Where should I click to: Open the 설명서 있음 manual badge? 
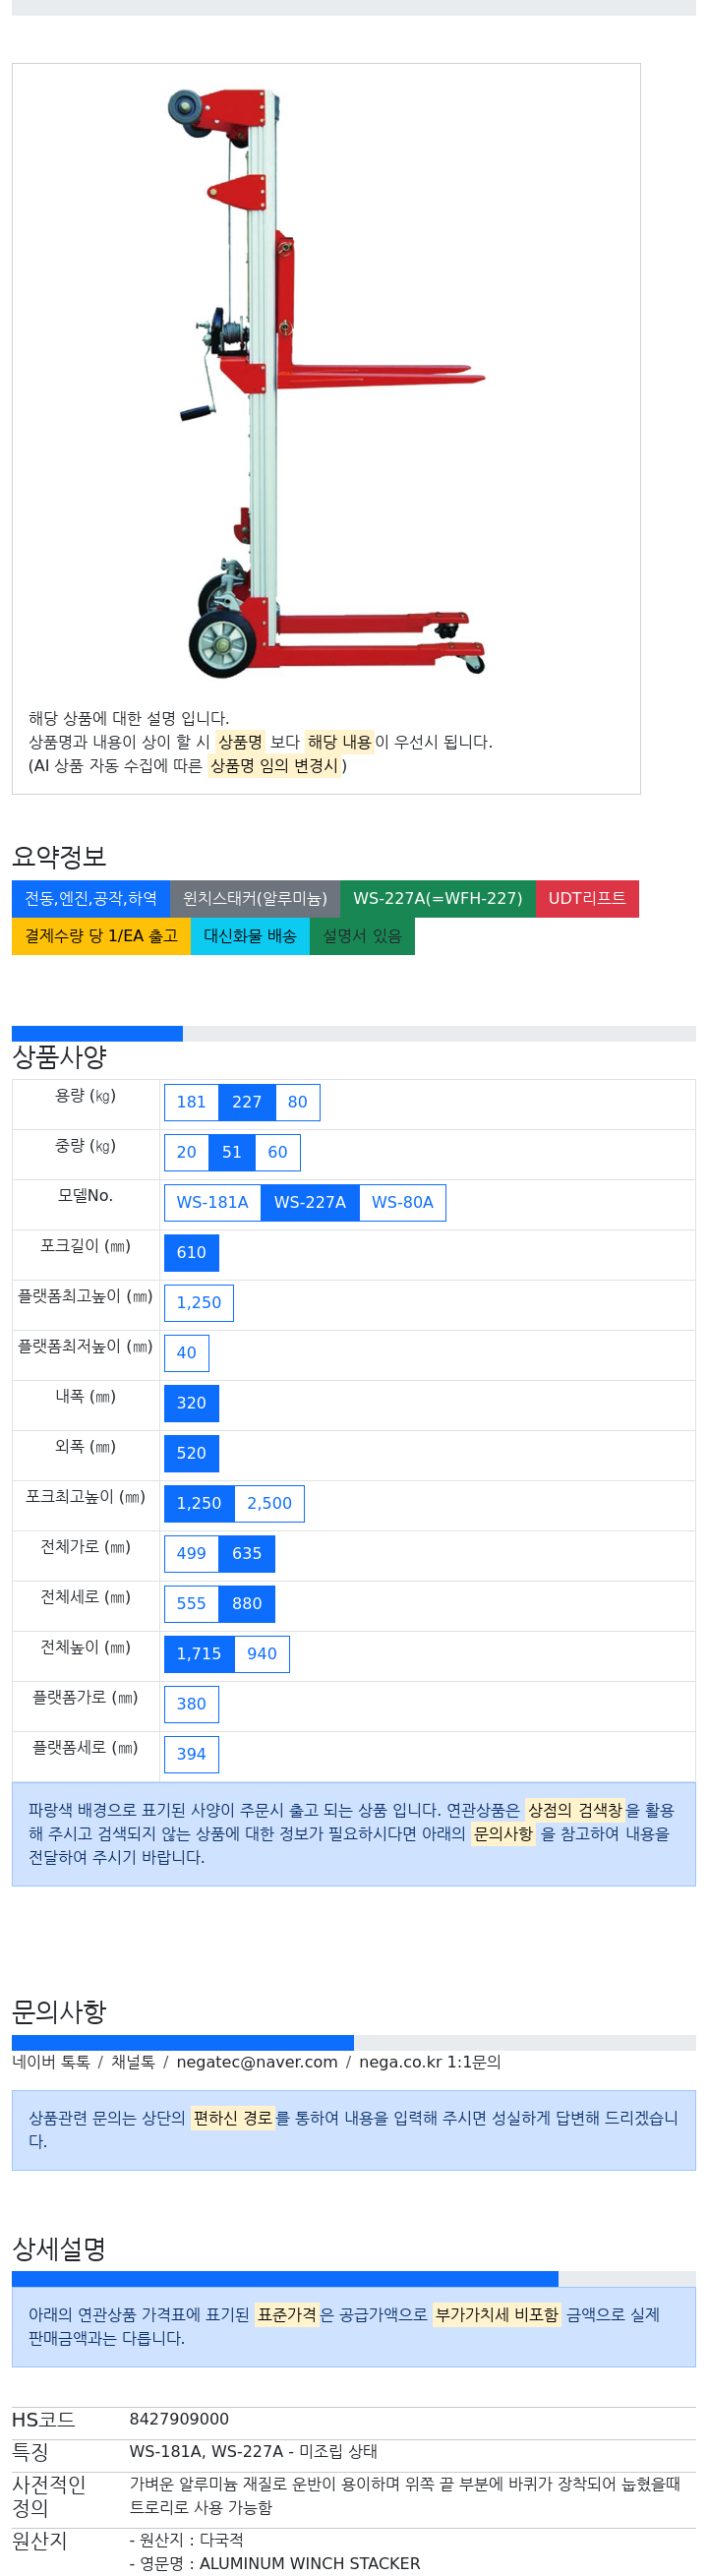[x=362, y=936]
